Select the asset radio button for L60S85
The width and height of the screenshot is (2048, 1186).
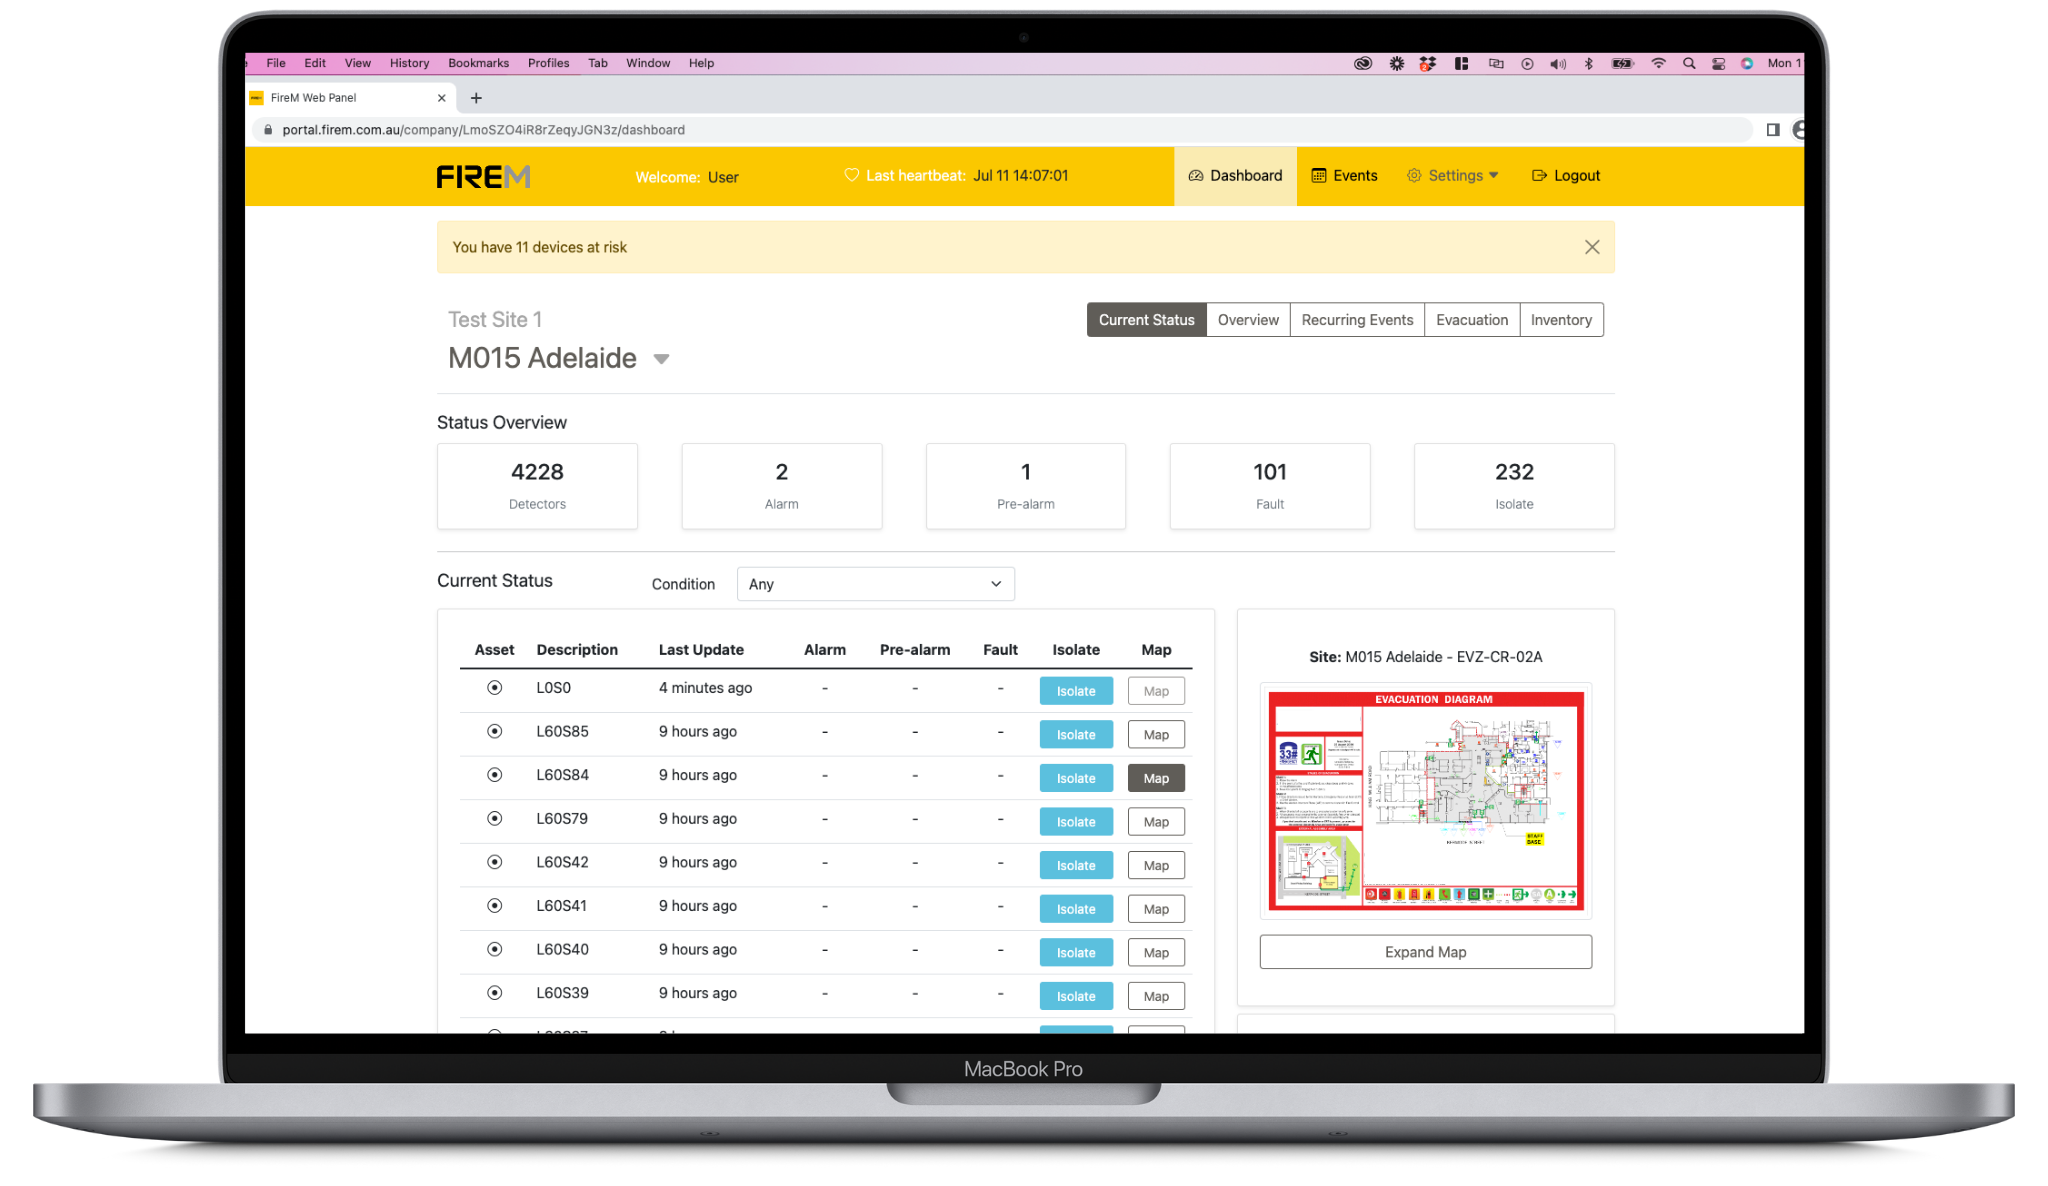[x=494, y=731]
